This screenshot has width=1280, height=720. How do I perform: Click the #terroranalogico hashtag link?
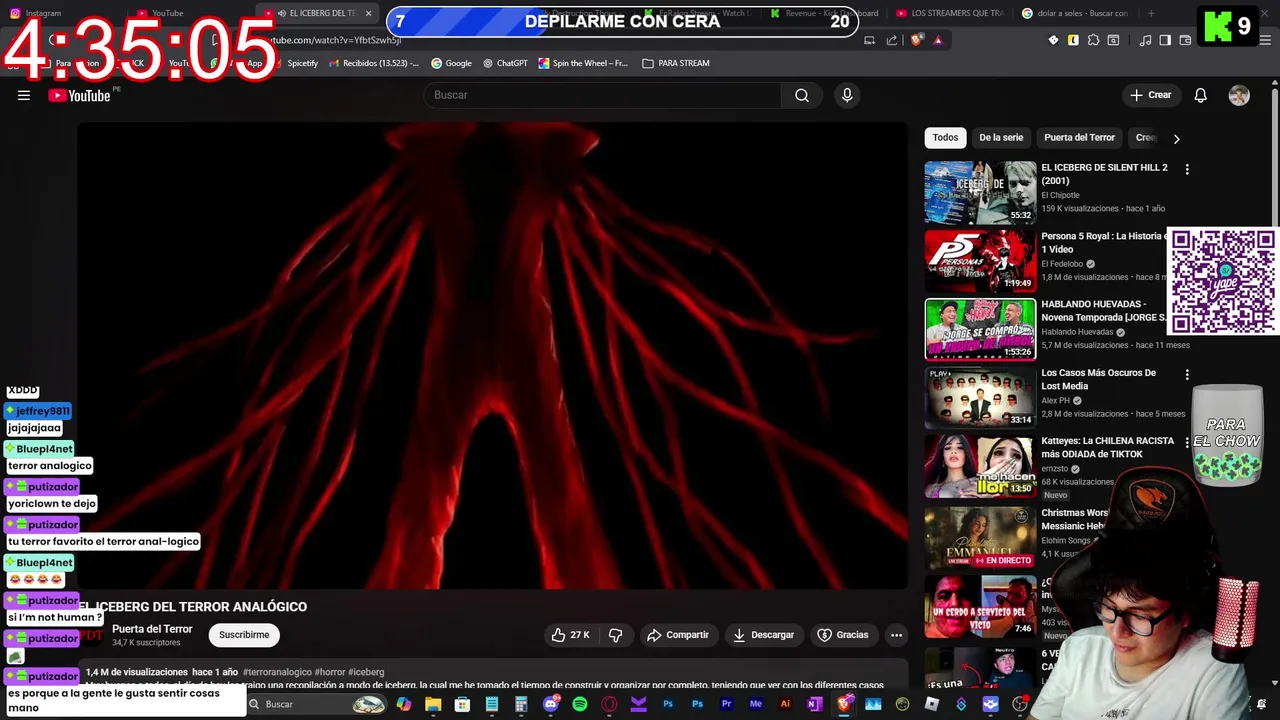click(277, 672)
